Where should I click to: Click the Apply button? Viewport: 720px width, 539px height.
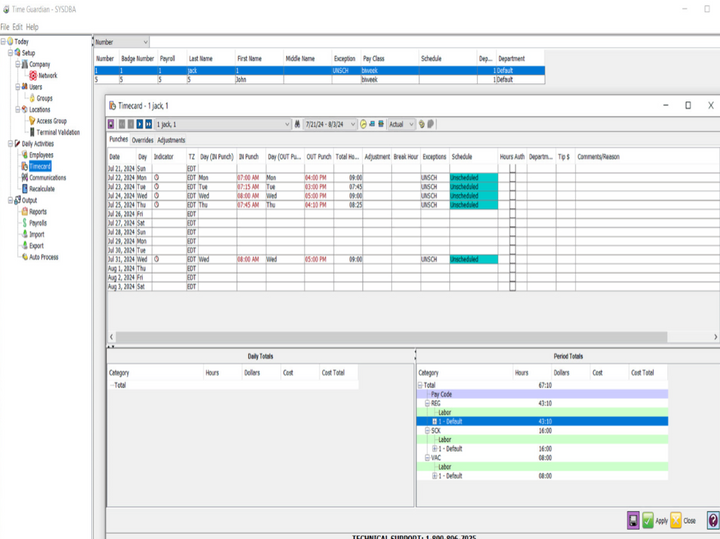click(654, 520)
